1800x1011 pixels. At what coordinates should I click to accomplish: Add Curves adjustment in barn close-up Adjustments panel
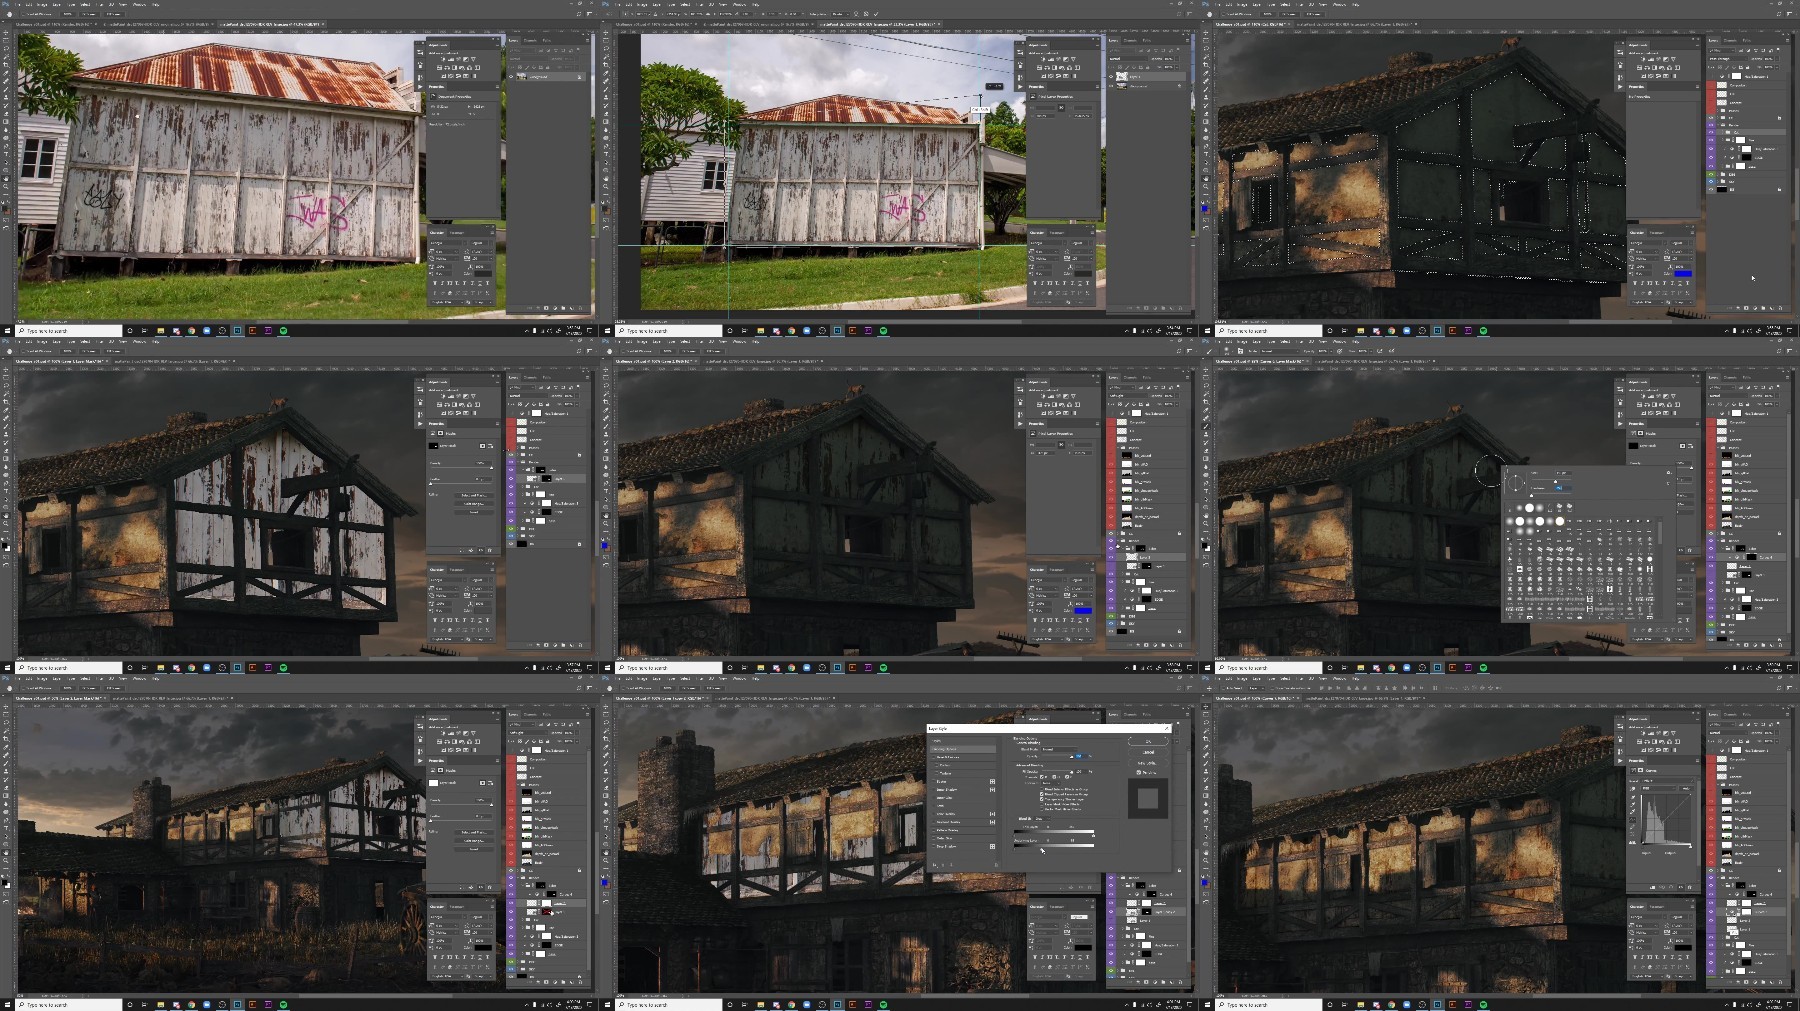coord(458,59)
